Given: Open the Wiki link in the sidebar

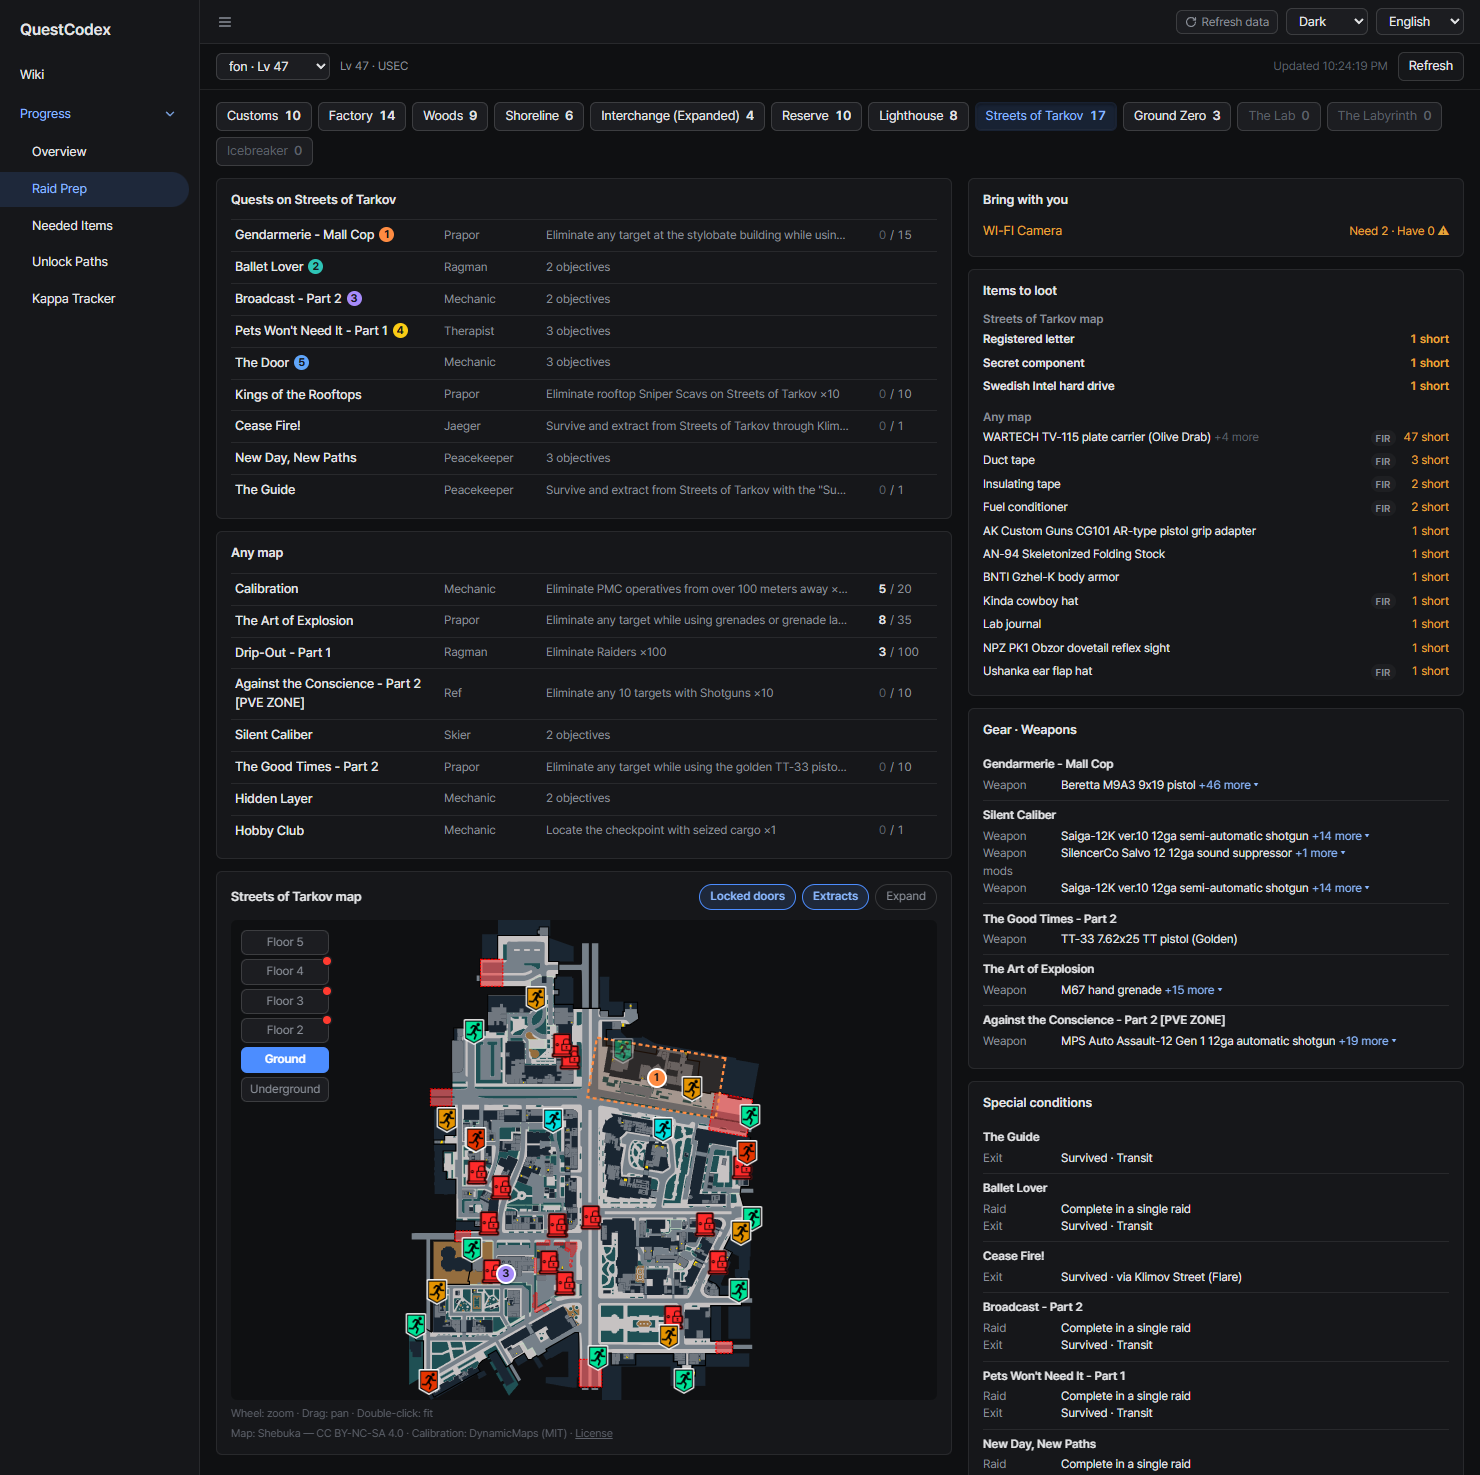Looking at the screenshot, I should point(32,75).
